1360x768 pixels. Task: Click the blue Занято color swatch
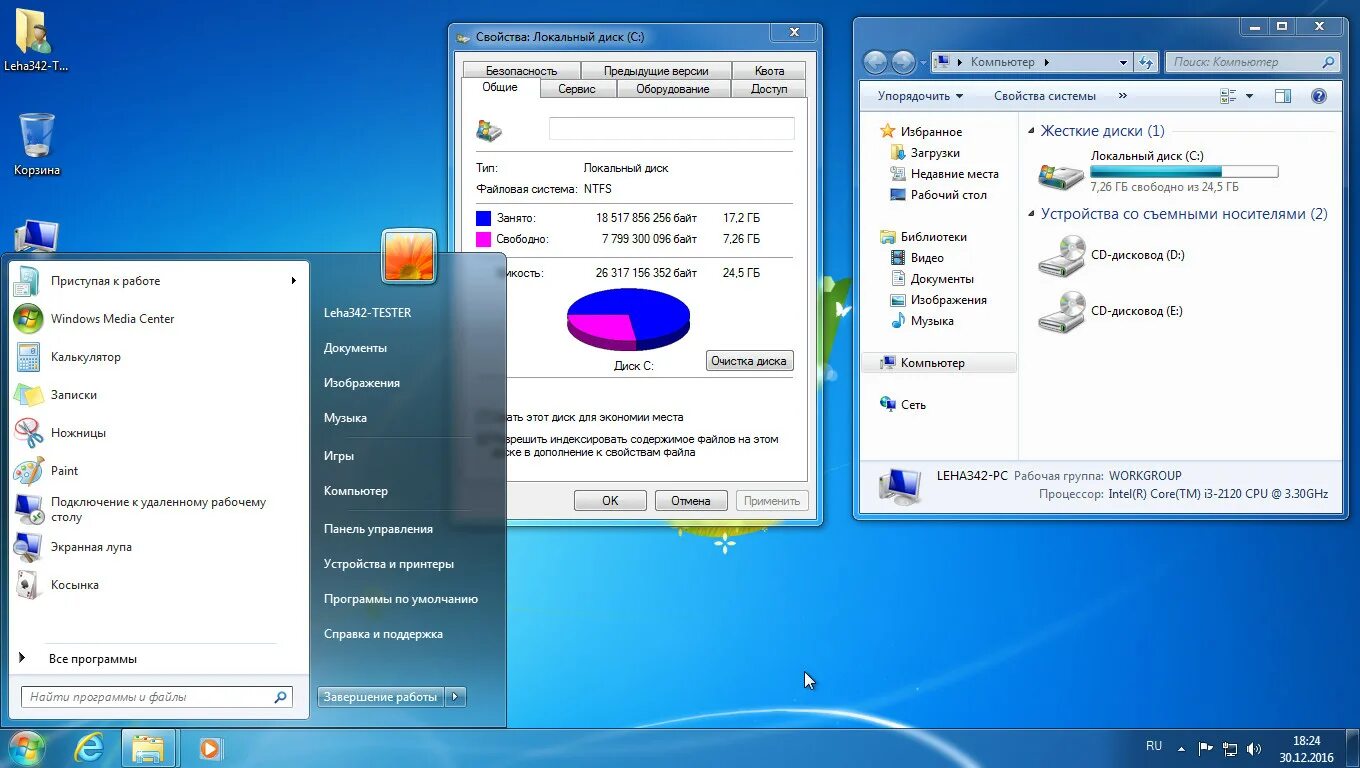point(484,218)
